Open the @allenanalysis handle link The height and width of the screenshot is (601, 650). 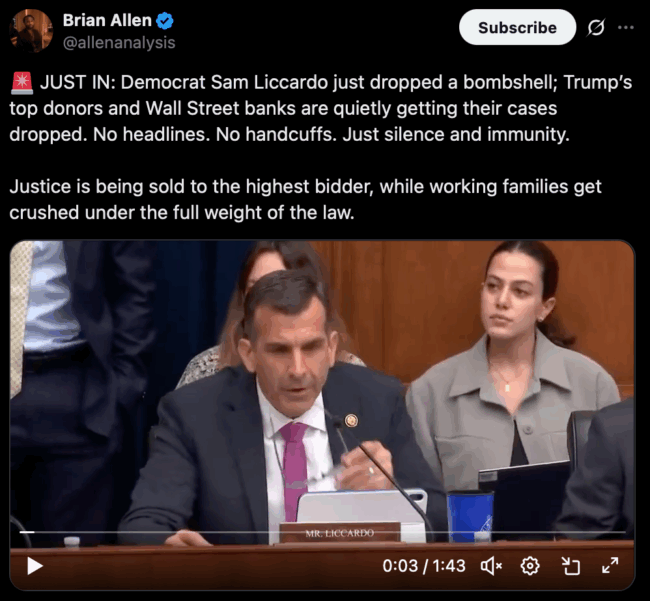point(119,43)
